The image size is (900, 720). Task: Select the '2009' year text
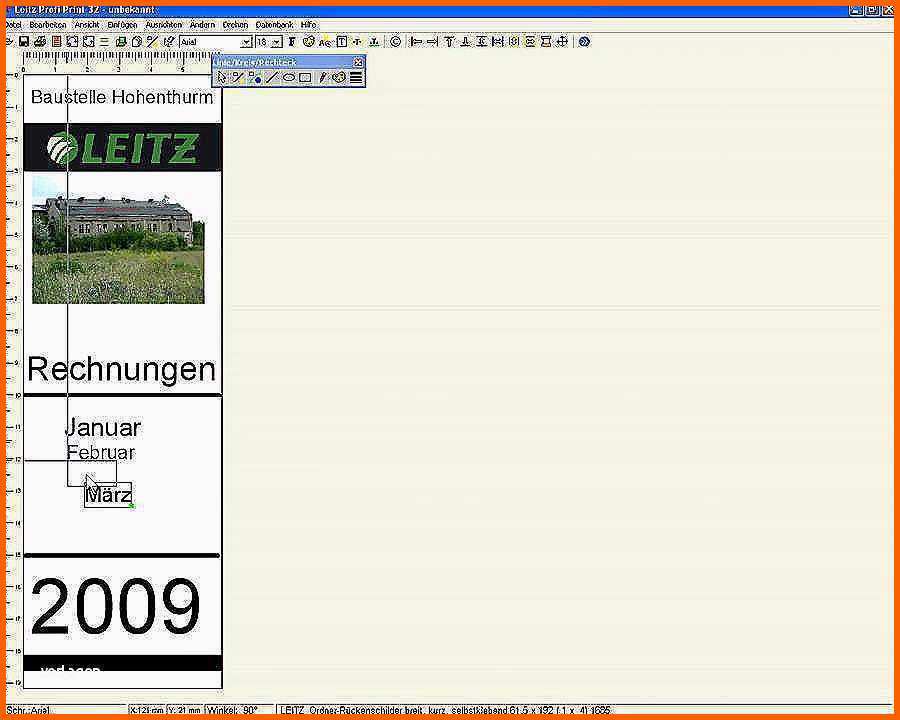[x=115, y=606]
